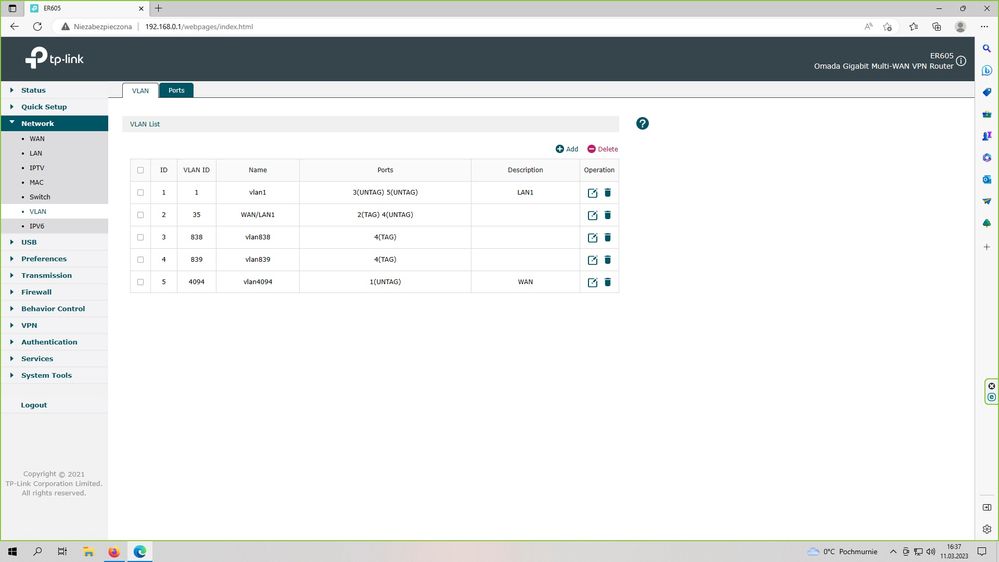Click trash icon for WAN/LAN1 row

tap(607, 215)
